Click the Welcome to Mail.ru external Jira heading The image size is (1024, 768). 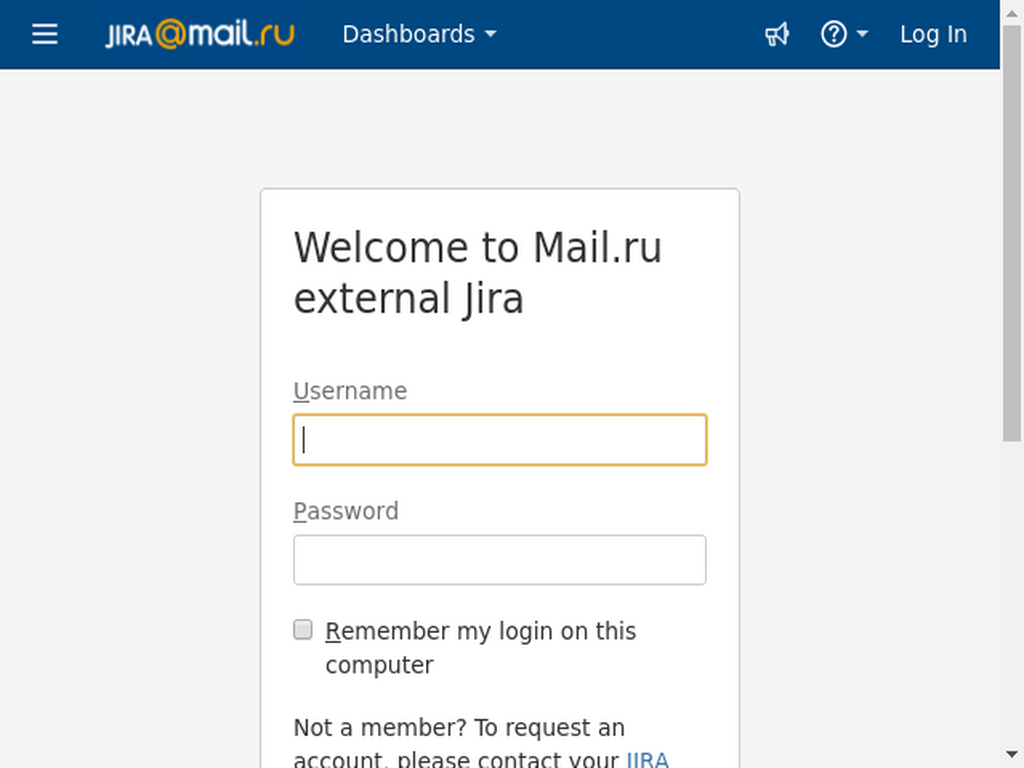point(478,273)
